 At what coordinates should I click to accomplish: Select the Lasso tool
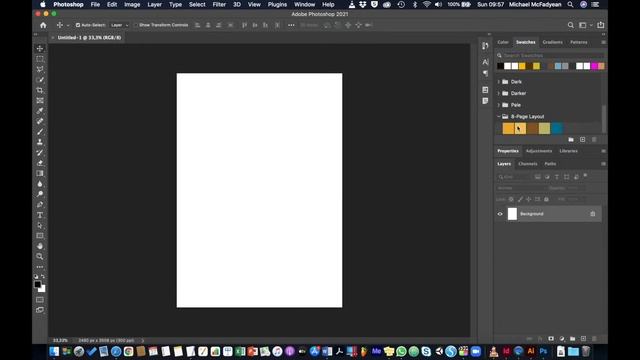[40, 69]
